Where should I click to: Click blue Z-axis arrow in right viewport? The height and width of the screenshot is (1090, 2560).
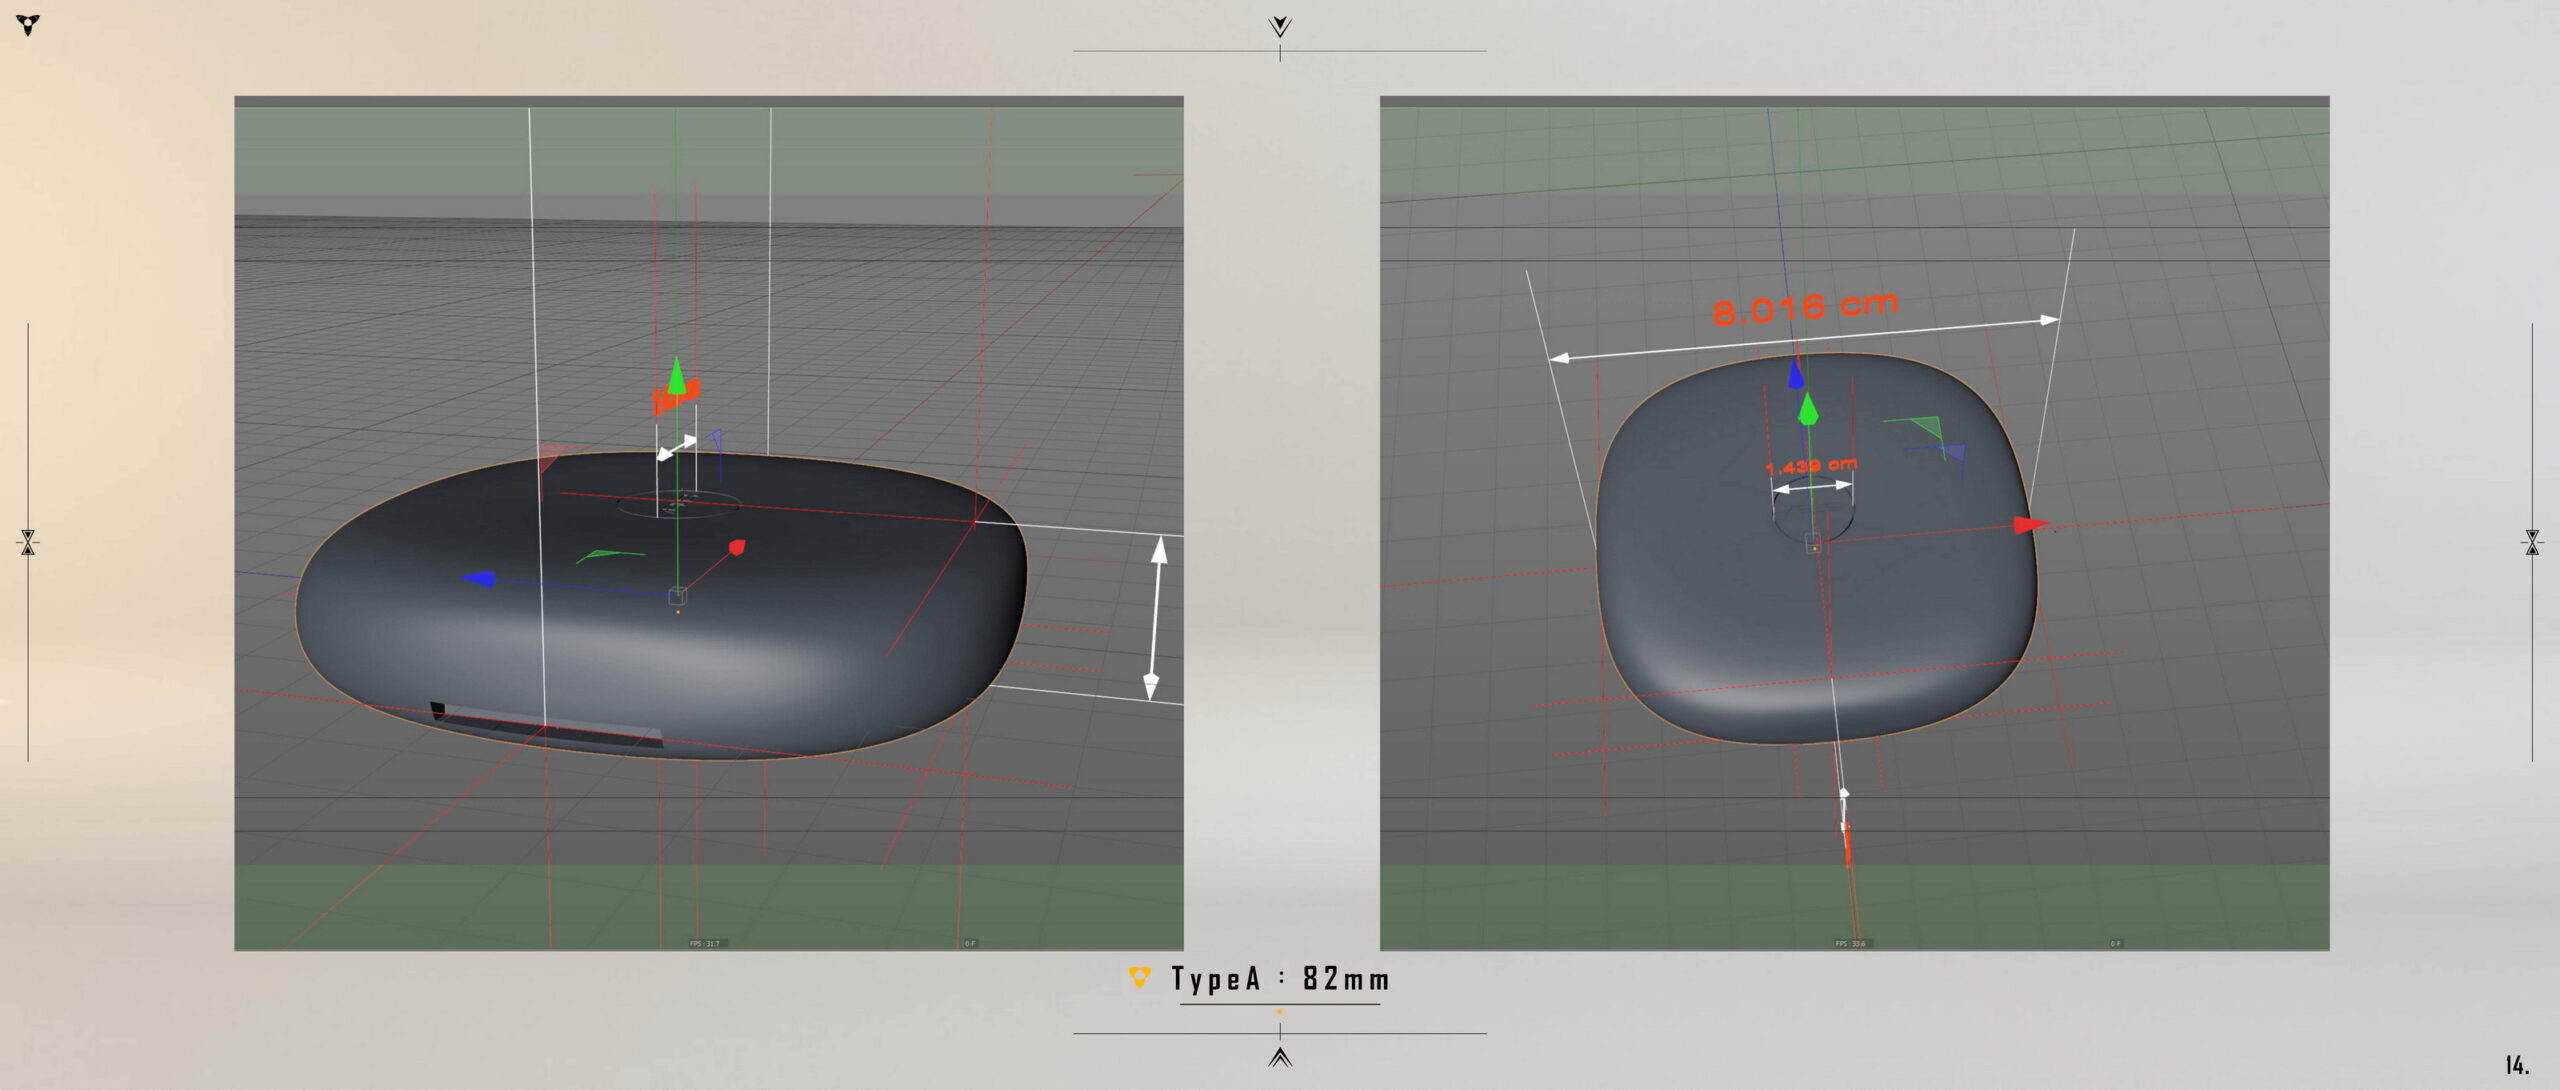click(x=1796, y=375)
